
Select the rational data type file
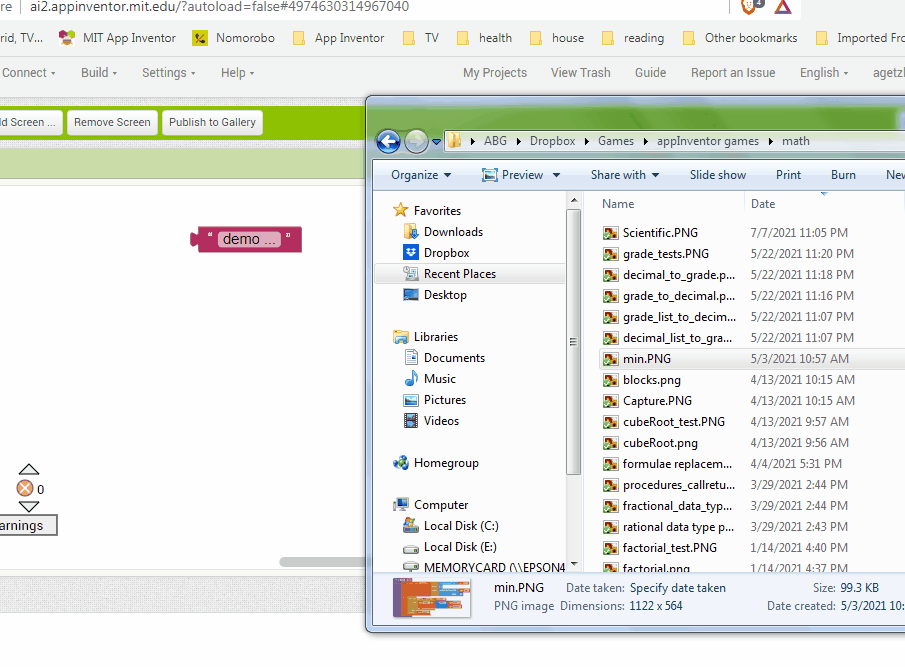click(x=678, y=527)
